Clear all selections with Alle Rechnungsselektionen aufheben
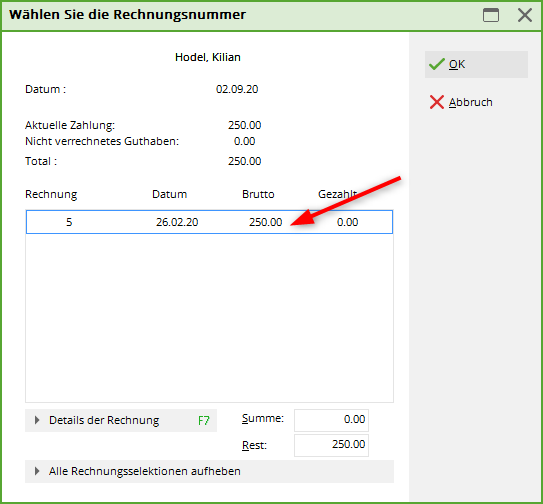 (x=209, y=471)
